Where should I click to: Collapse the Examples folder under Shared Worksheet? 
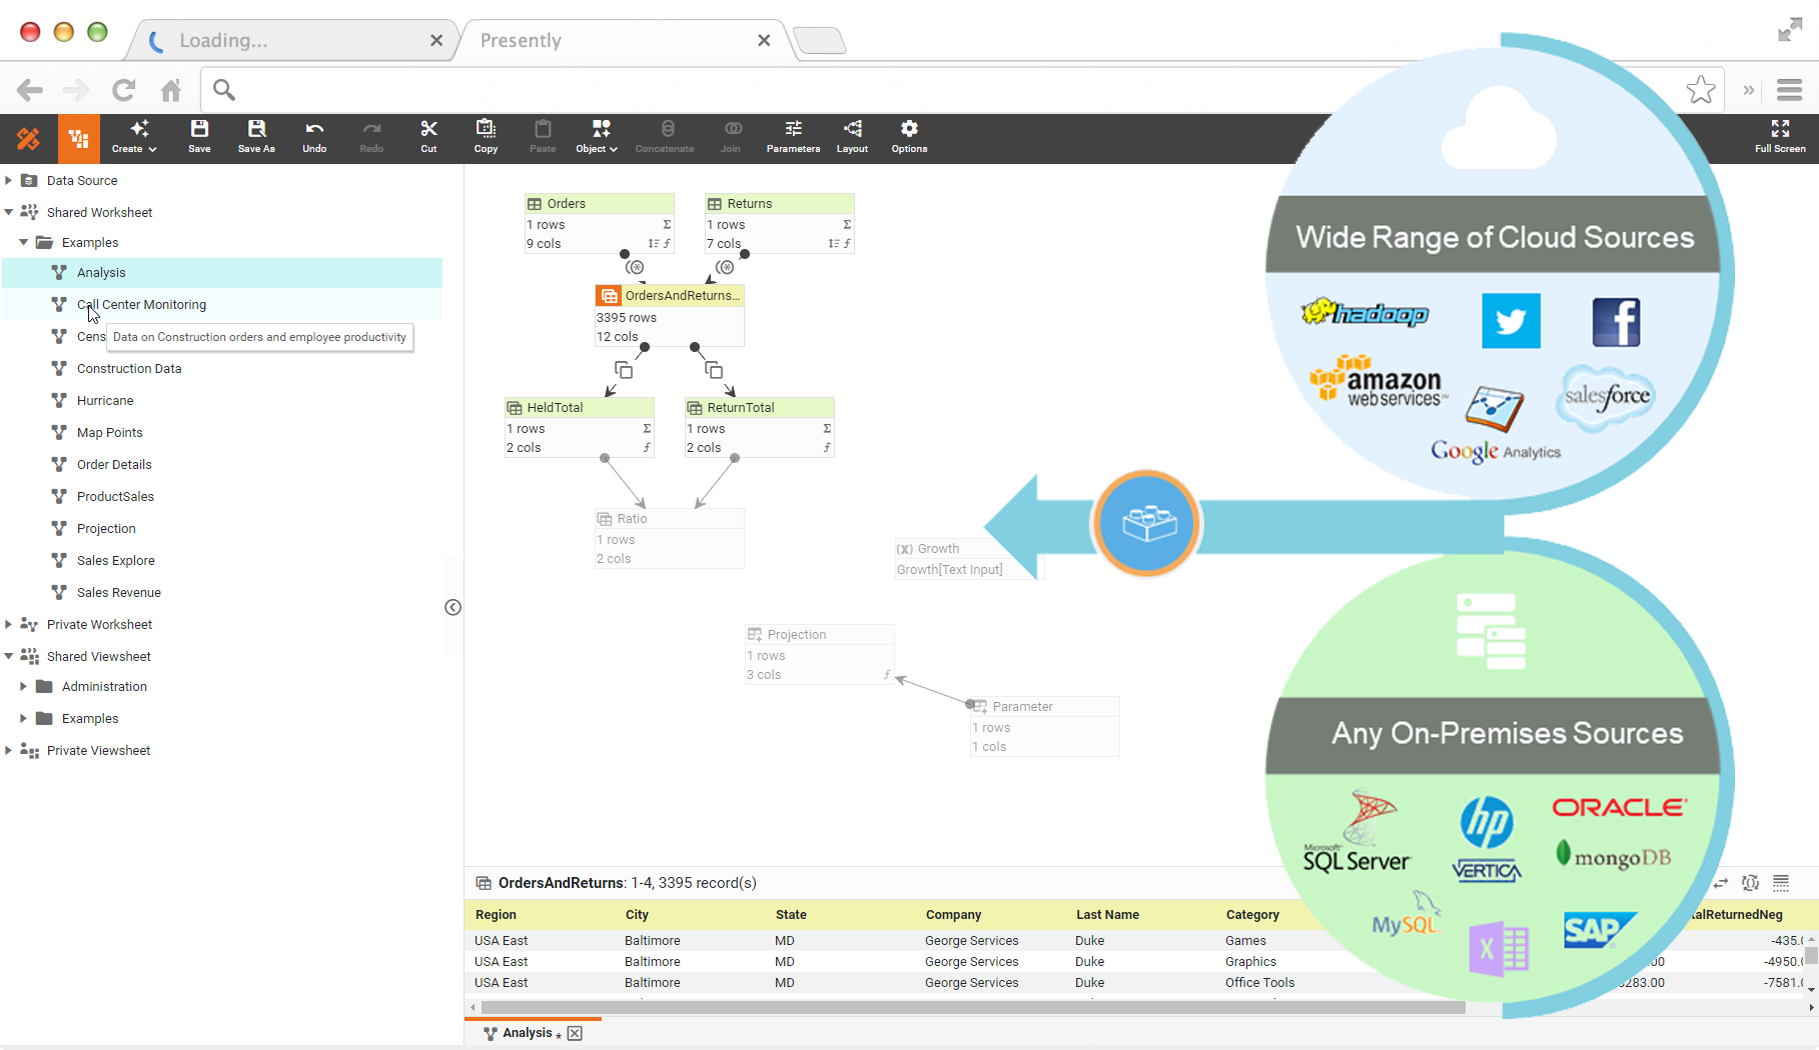(x=24, y=242)
